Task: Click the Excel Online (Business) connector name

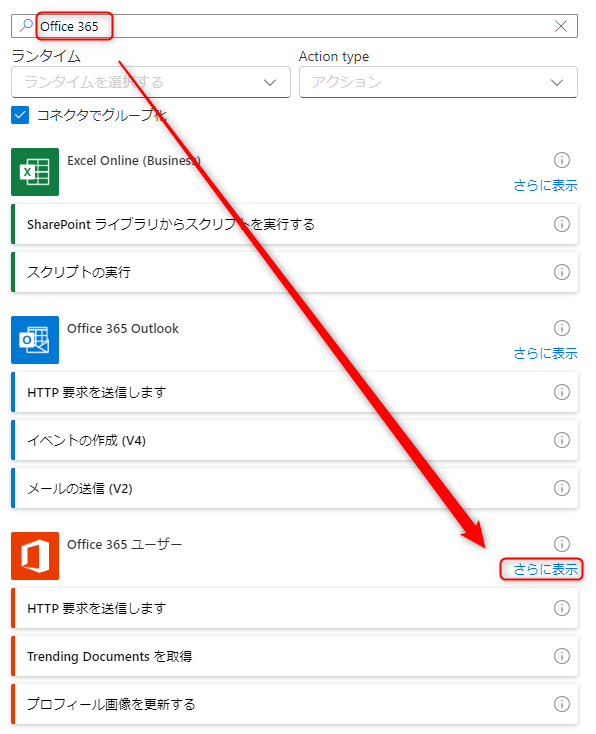Action: 134,161
